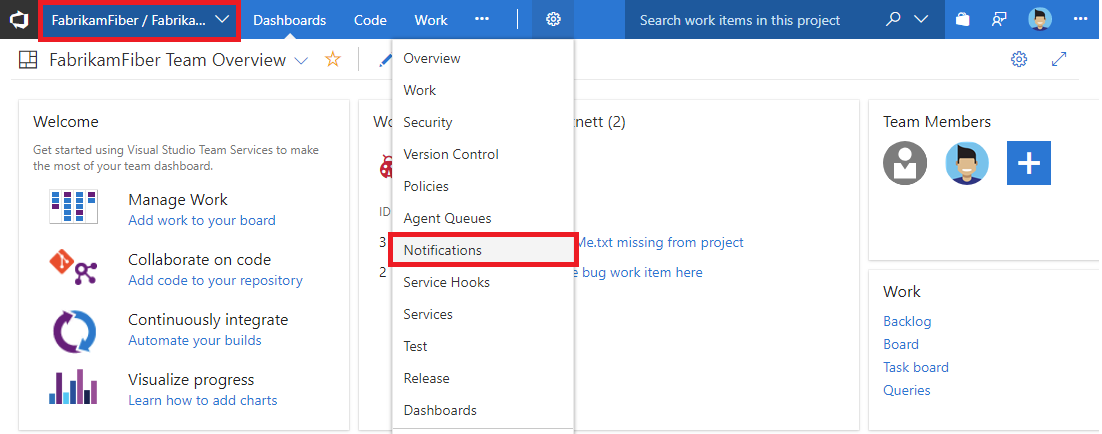Screen dimensions: 1102x434
Task: Click the Manage Work heading
Action: point(178,199)
